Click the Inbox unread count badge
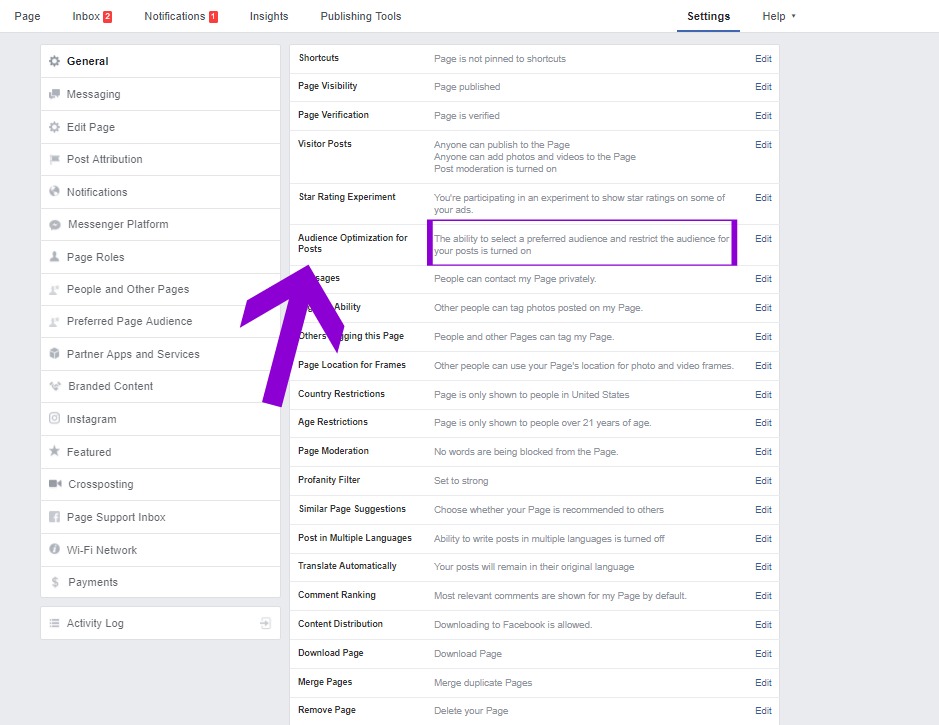This screenshot has width=939, height=725. point(107,17)
